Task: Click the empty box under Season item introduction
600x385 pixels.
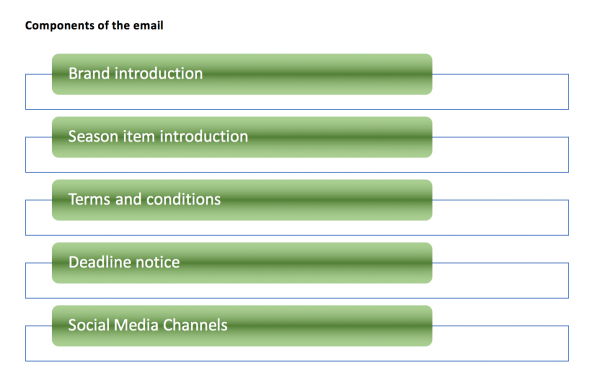Action: point(297,165)
